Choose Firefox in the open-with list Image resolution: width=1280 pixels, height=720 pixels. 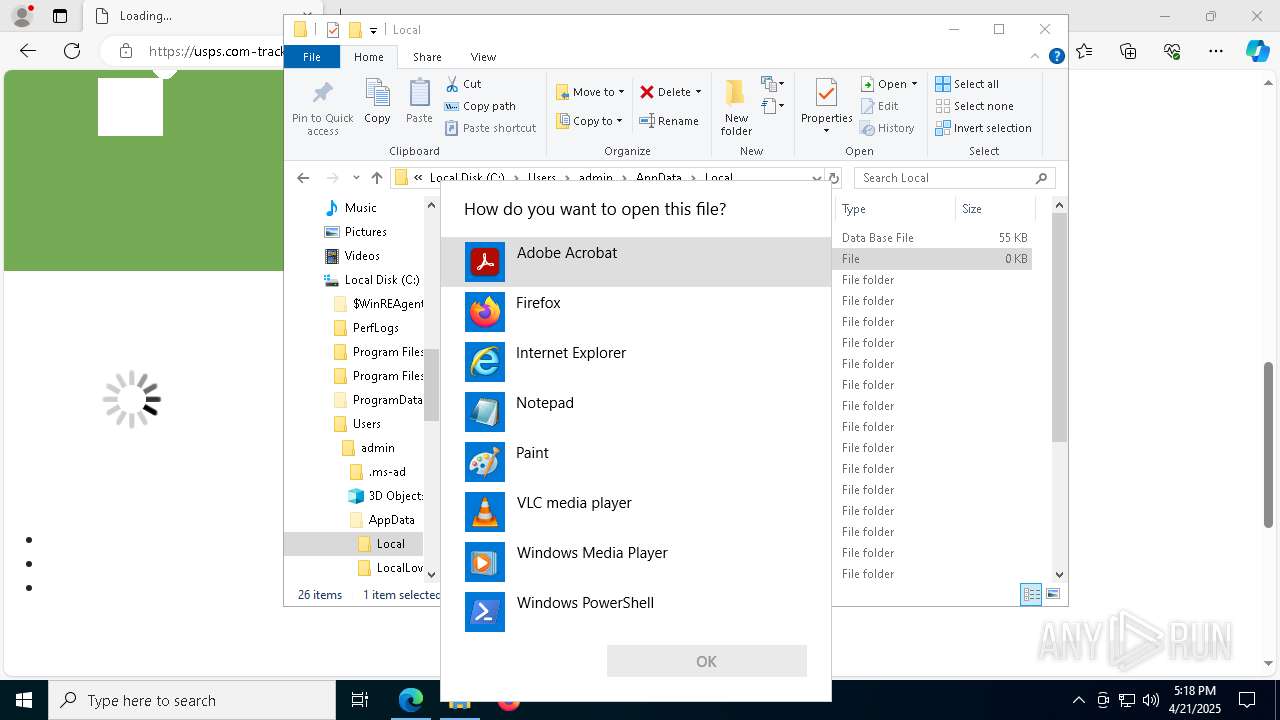tap(636, 312)
